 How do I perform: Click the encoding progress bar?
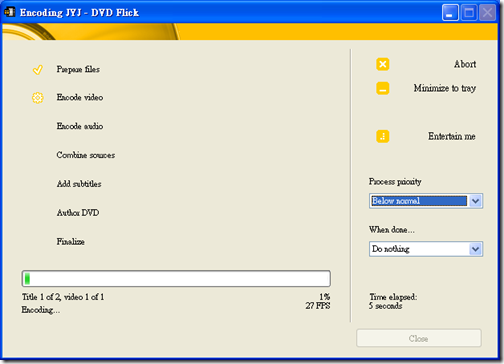click(x=176, y=279)
